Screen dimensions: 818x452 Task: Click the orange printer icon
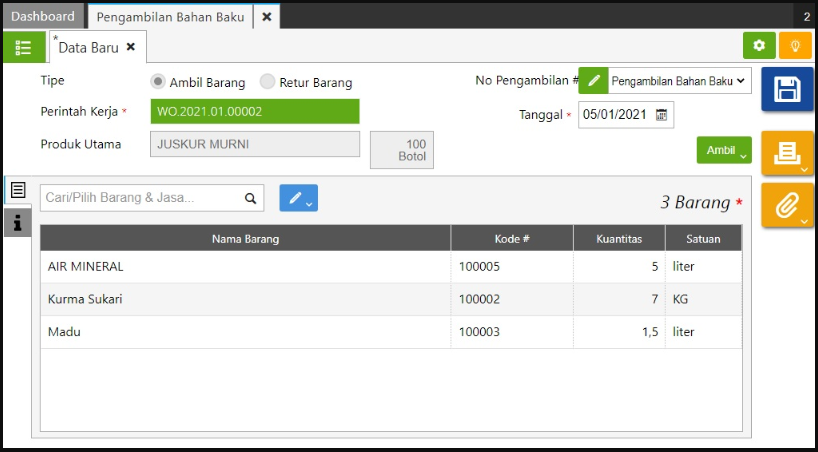pos(787,153)
